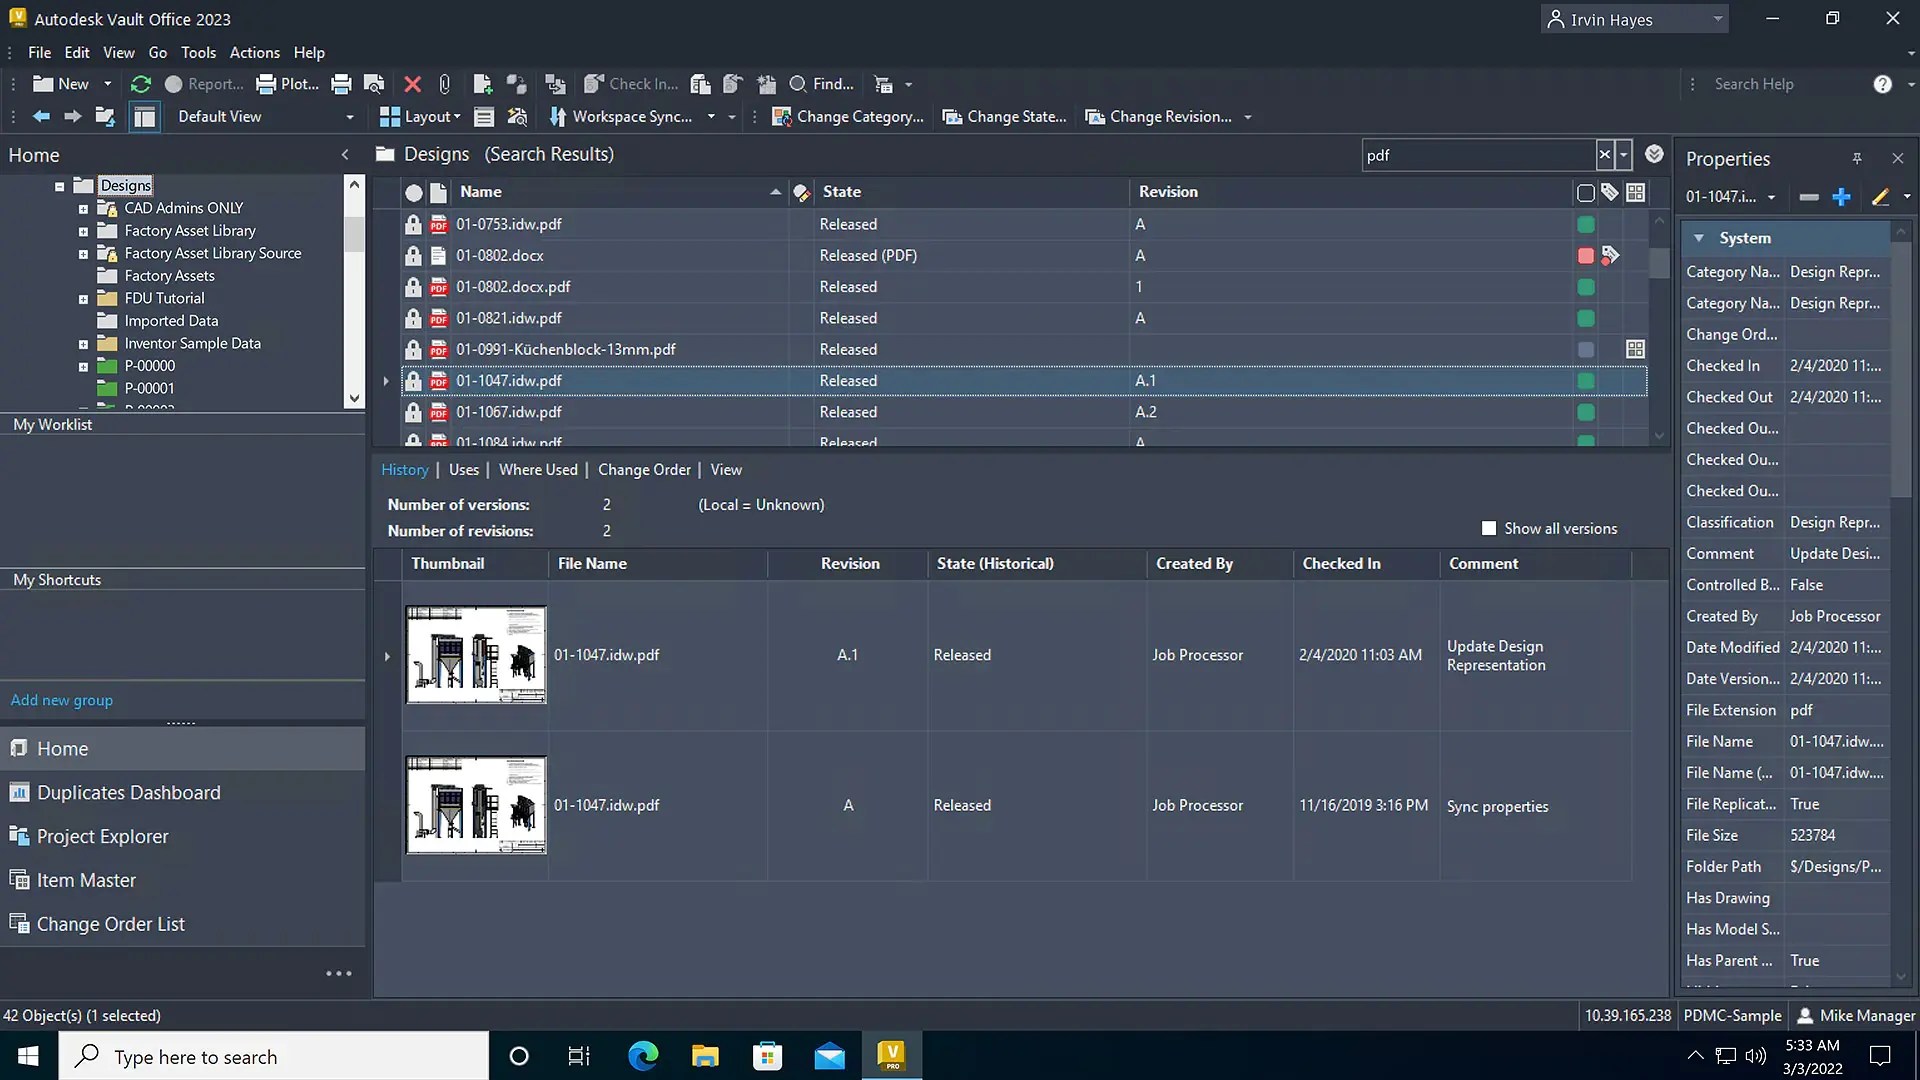The height and width of the screenshot is (1080, 1920).
Task: Click the A.1 version thumbnail
Action: 476,655
